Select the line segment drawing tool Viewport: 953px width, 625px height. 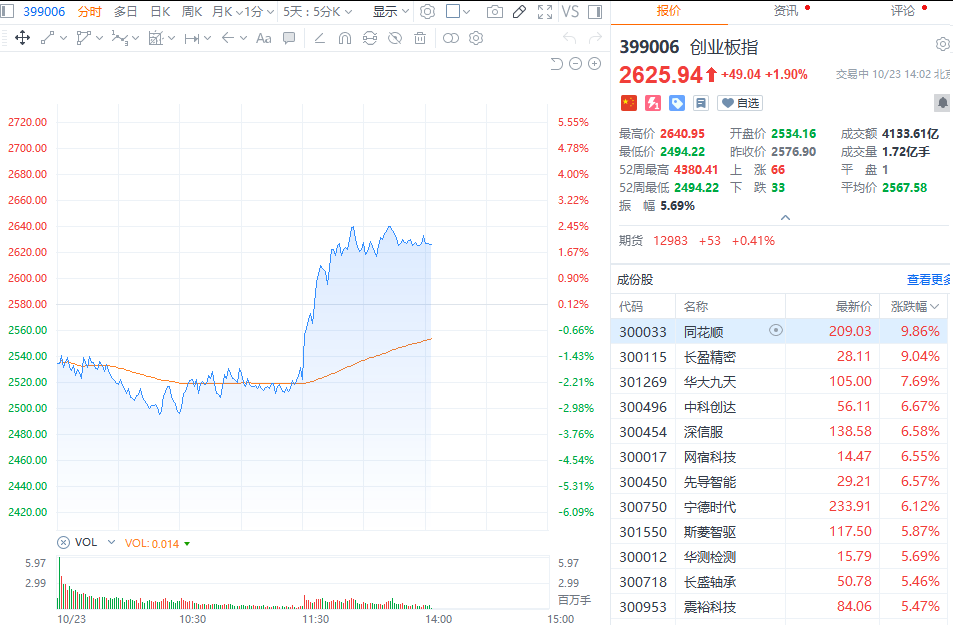coord(47,38)
